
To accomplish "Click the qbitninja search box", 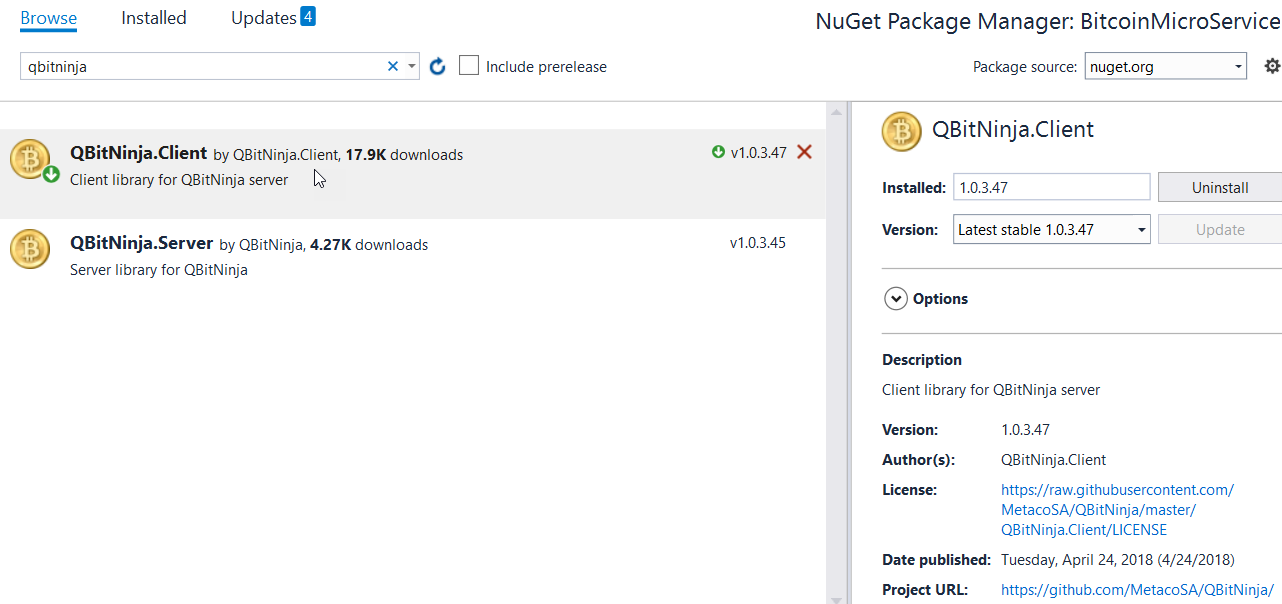I will click(x=203, y=67).
